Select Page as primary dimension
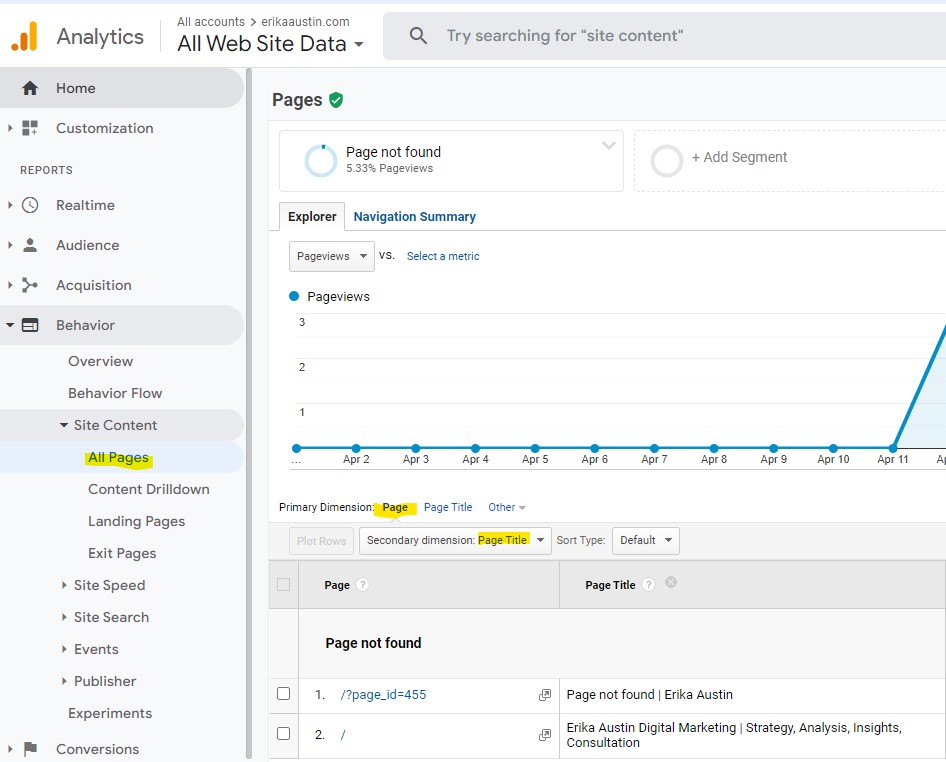 pos(395,507)
